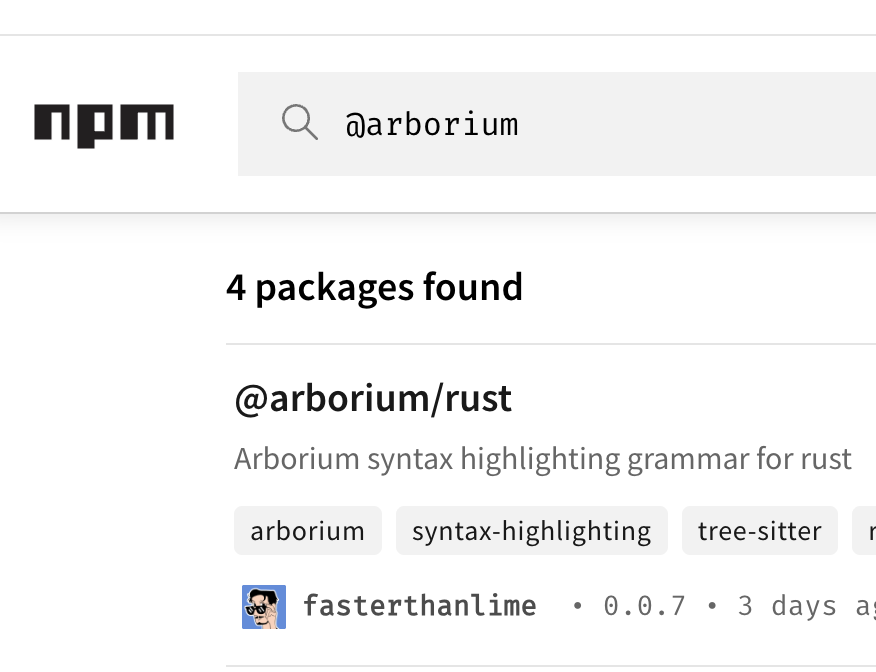Click the 4 packages found heading
The height and width of the screenshot is (672, 876).
coord(375,287)
